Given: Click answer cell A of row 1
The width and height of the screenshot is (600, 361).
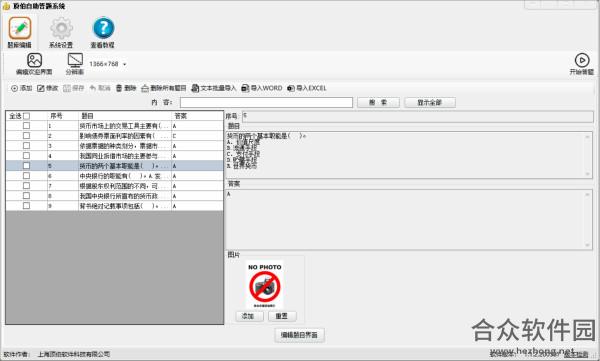Looking at the screenshot, I should tap(197, 126).
